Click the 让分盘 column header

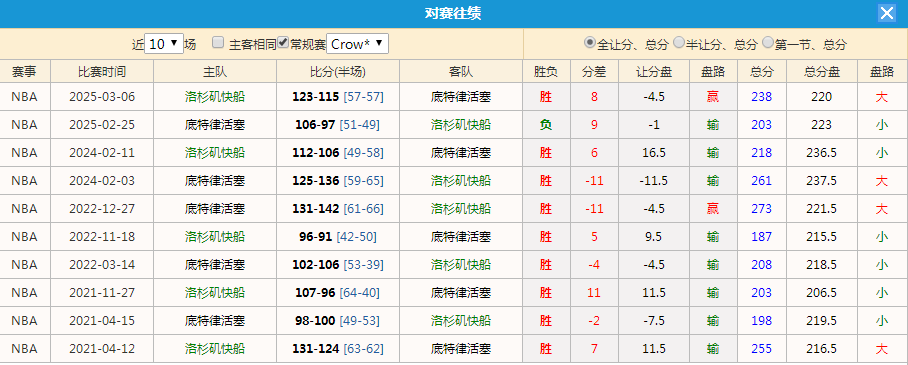654,72
